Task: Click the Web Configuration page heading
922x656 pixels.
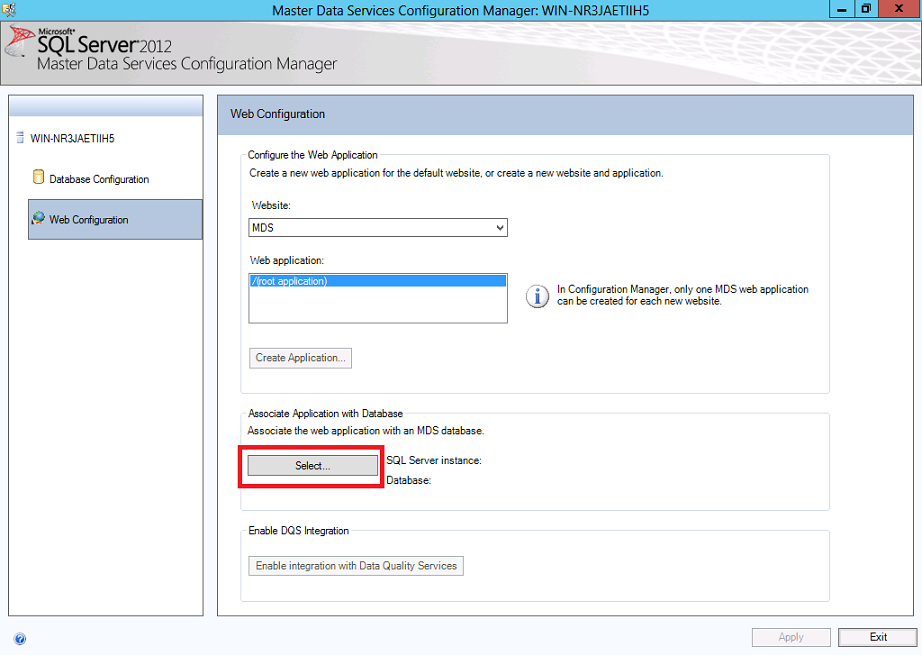Action: click(278, 114)
